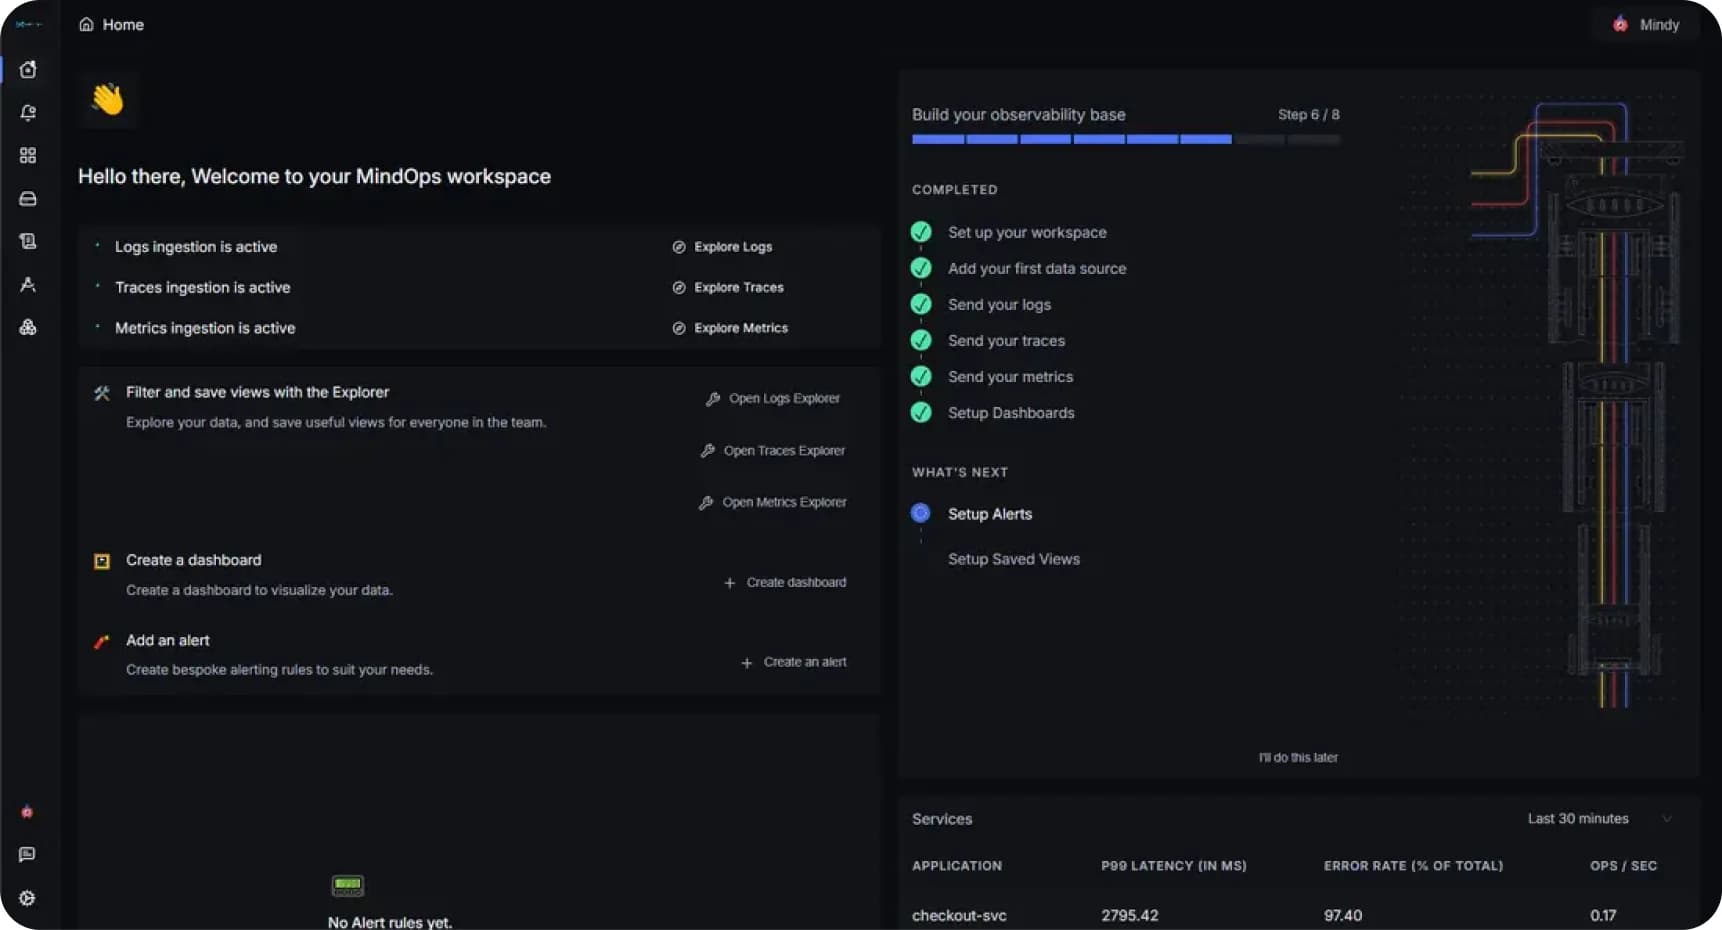Click the tools icon beside Filter and save views
Image resolution: width=1722 pixels, height=930 pixels.
102,393
